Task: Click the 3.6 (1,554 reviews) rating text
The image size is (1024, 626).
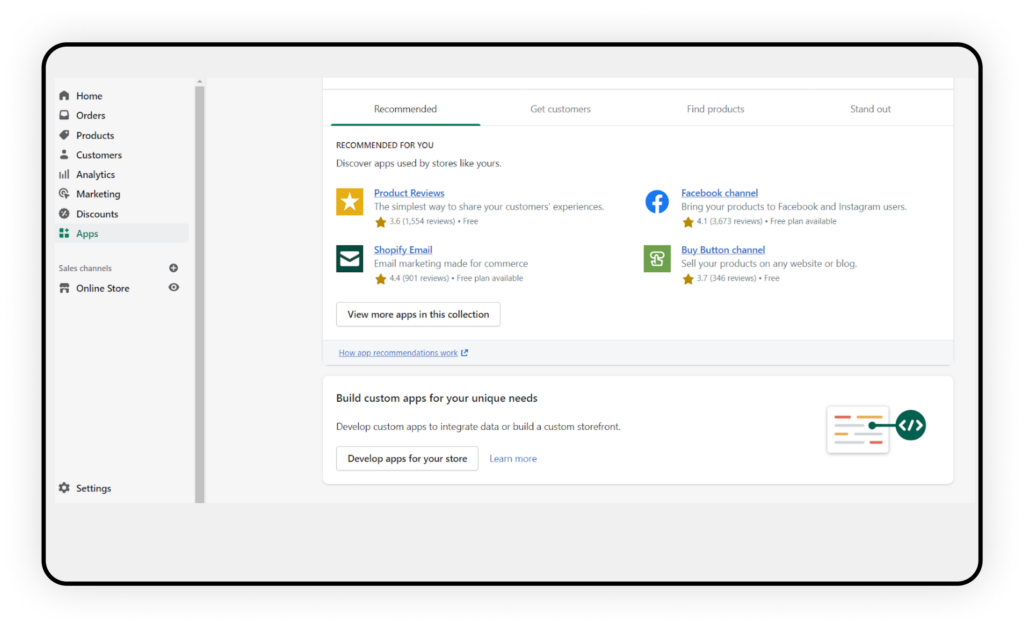Action: [422, 221]
